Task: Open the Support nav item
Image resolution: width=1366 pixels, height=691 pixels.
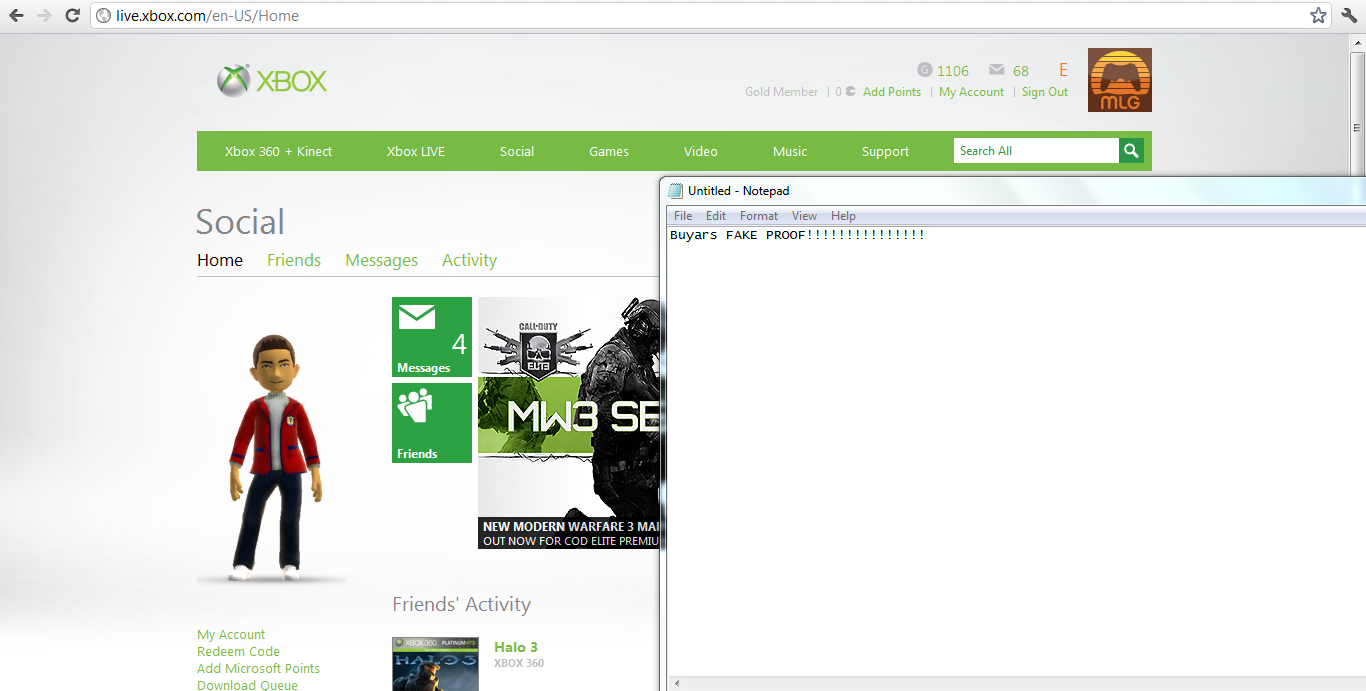Action: [x=885, y=152]
